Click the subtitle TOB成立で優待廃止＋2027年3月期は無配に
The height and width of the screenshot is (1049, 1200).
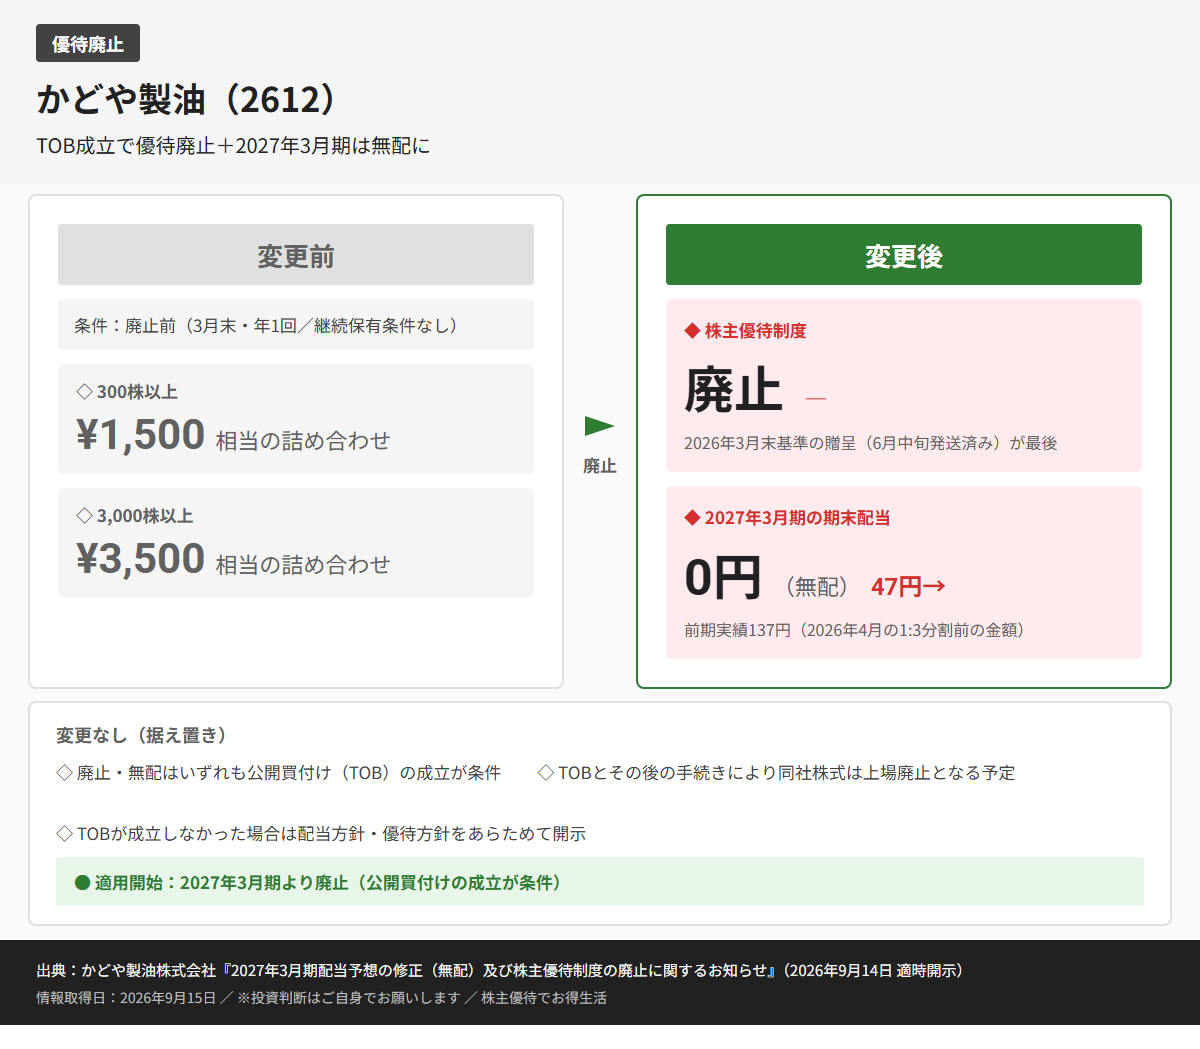pos(233,146)
